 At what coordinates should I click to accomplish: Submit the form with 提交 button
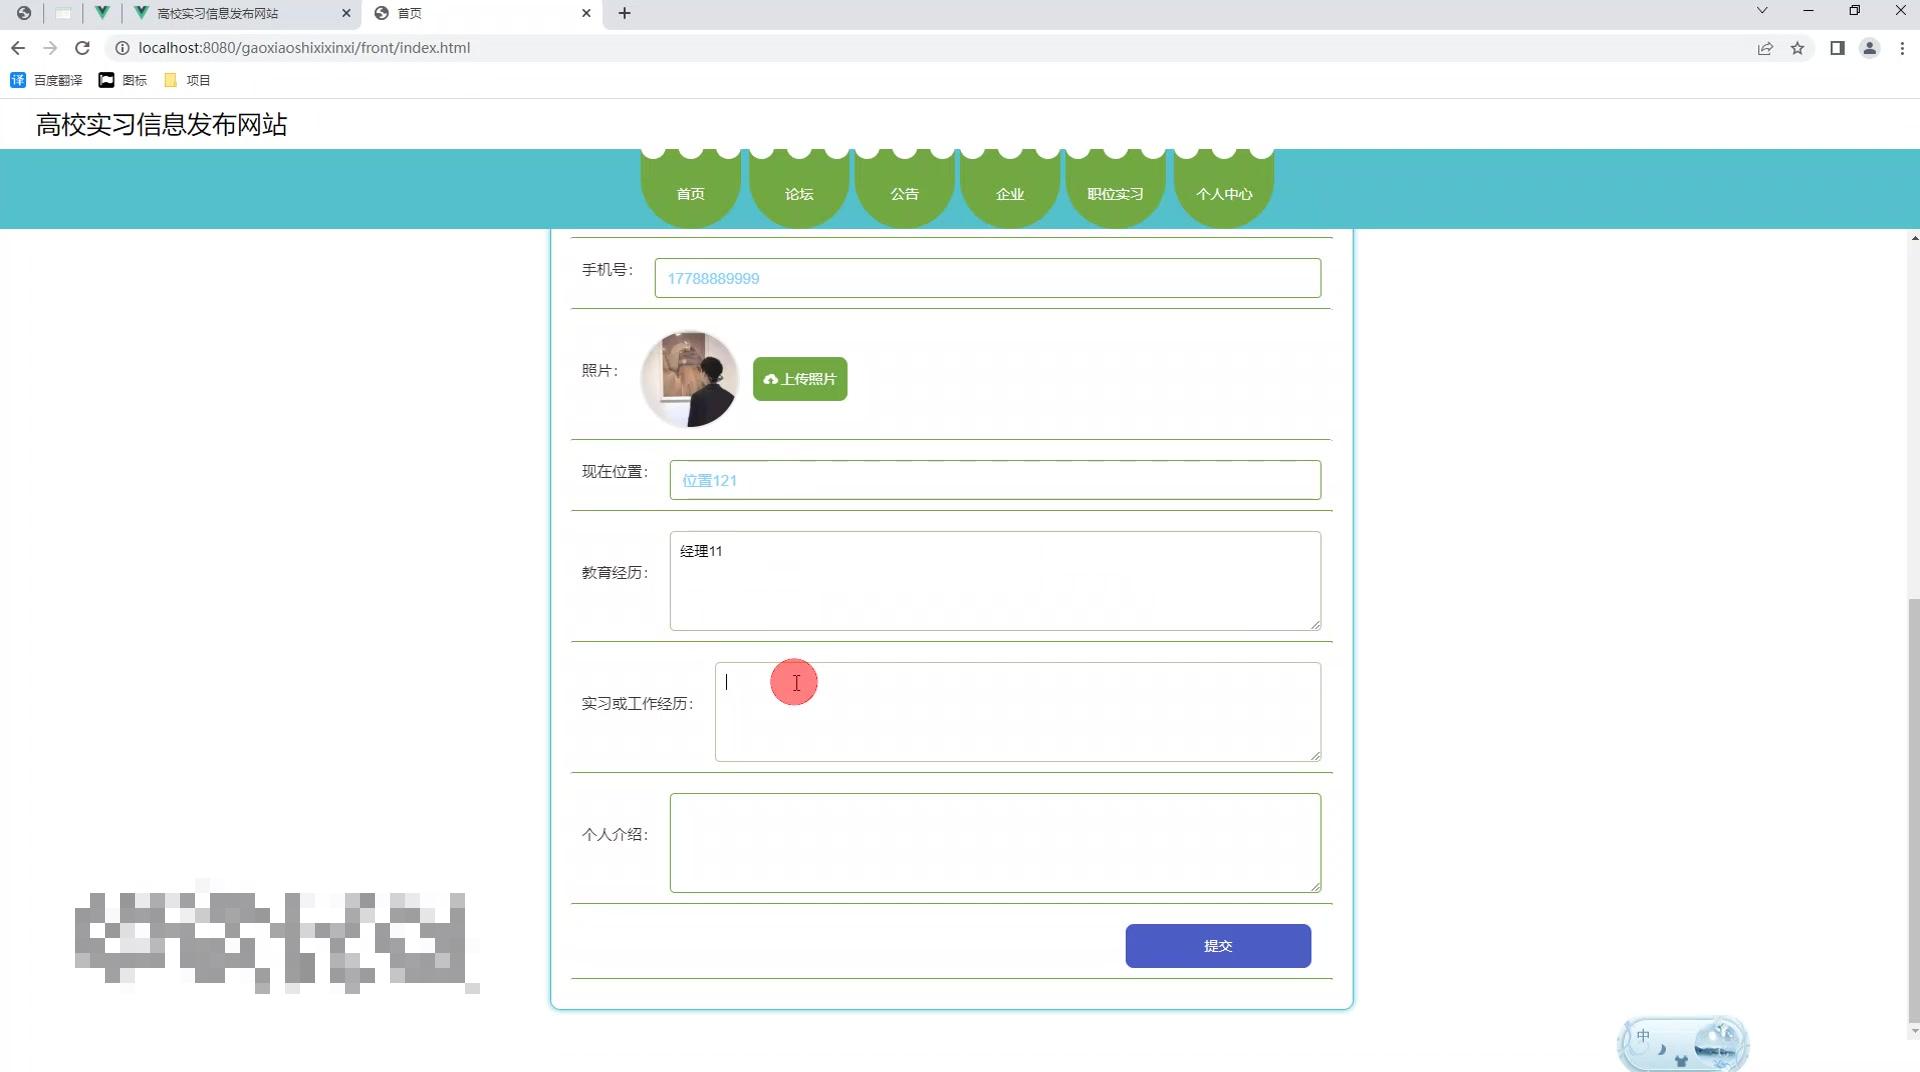pos(1217,945)
